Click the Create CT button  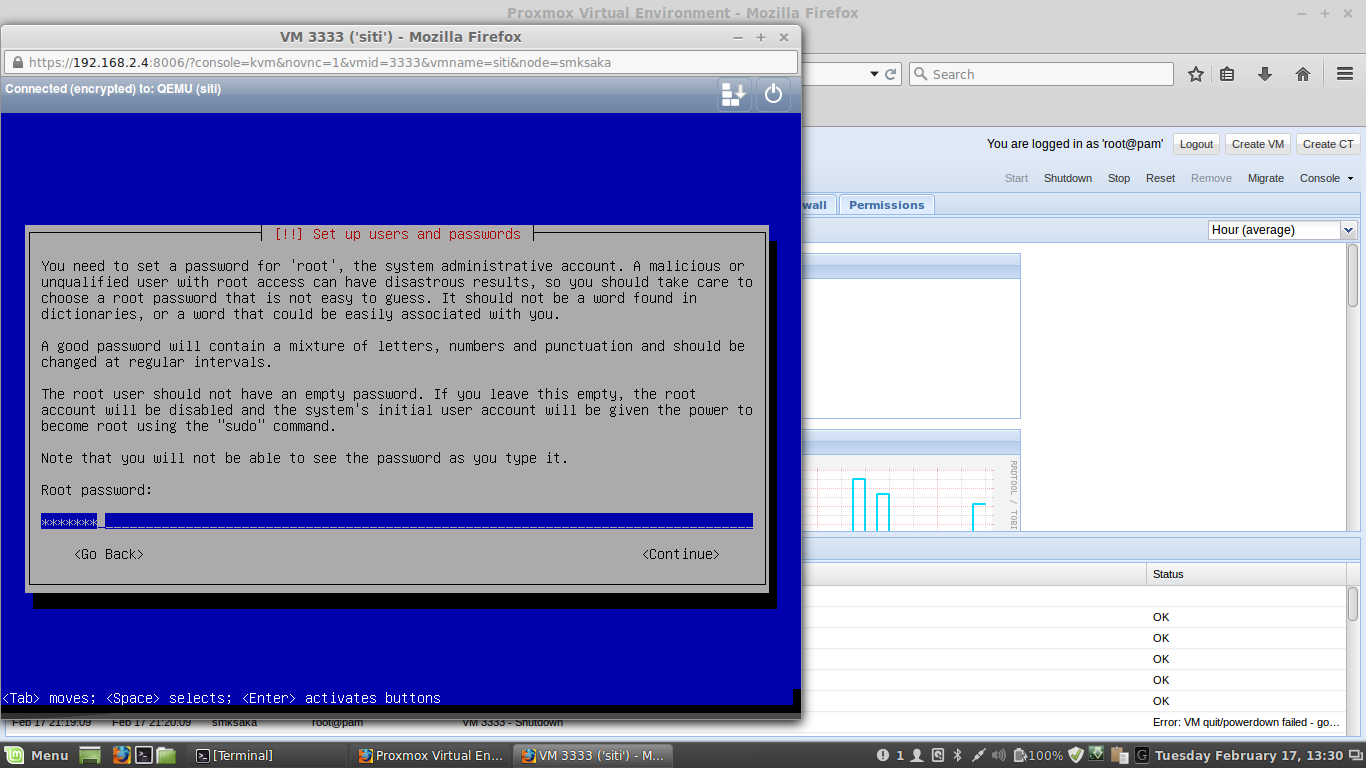coord(1328,144)
